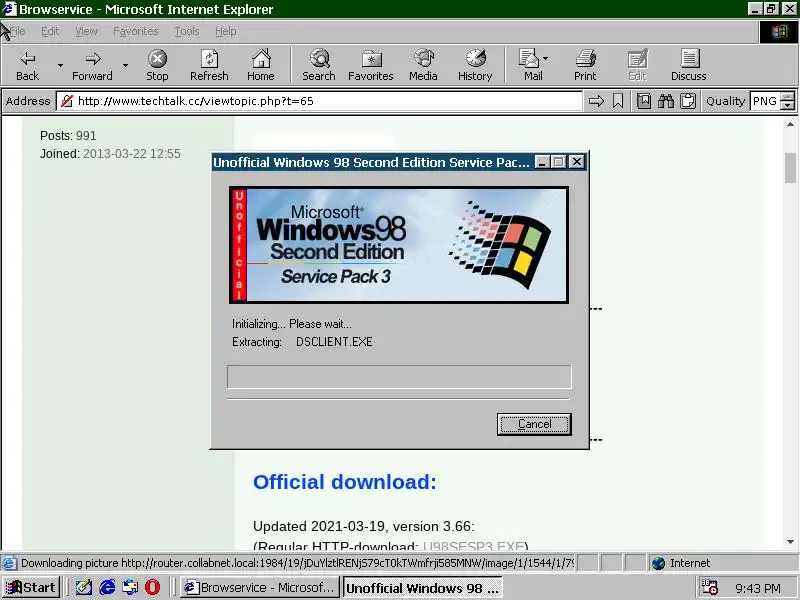This screenshot has width=800, height=600.
Task: Click the Posts: 991 text
Action: coord(68,136)
